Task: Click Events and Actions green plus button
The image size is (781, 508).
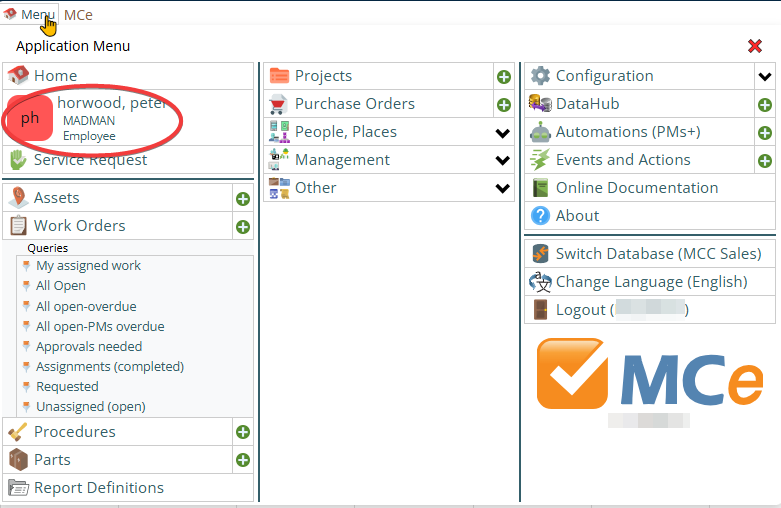Action: 765,161
